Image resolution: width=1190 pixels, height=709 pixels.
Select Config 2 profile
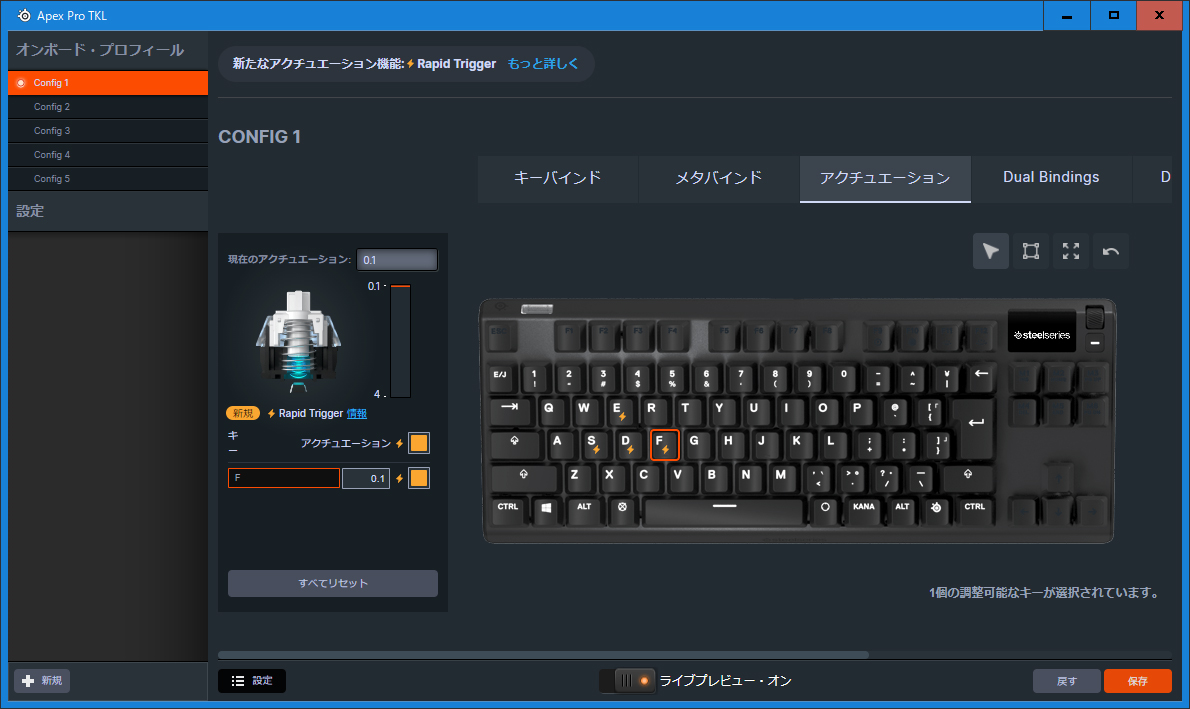(x=108, y=107)
